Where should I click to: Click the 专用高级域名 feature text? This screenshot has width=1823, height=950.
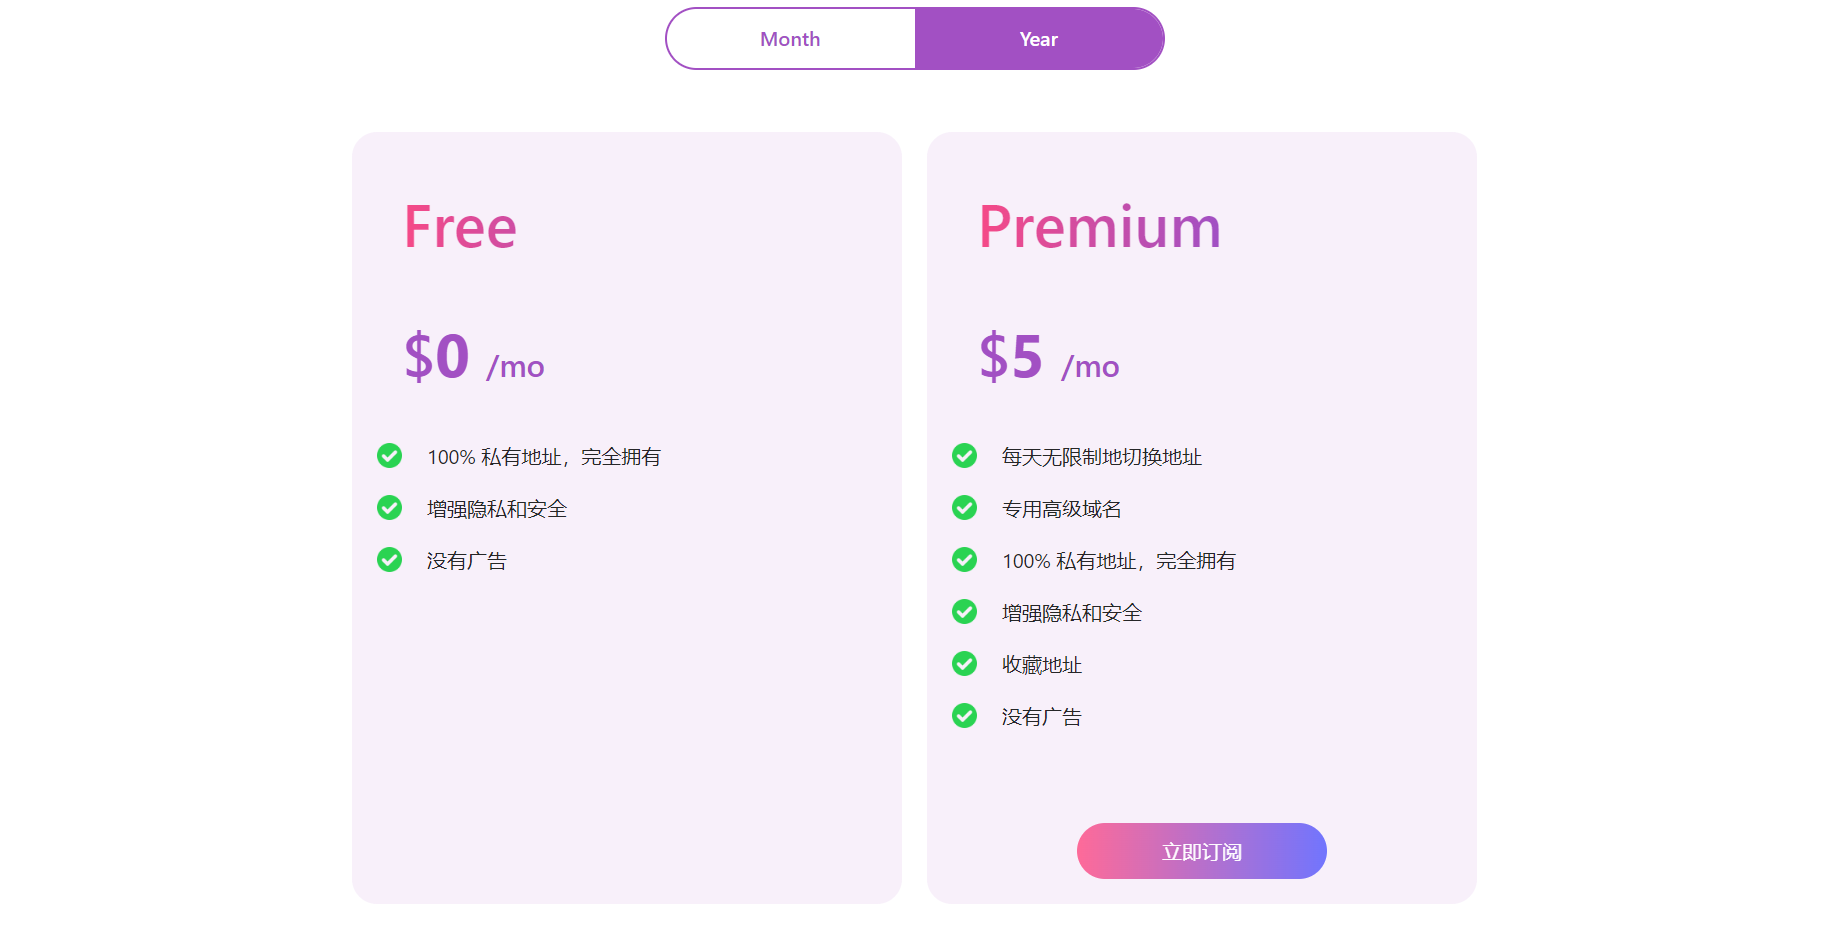(x=1061, y=509)
